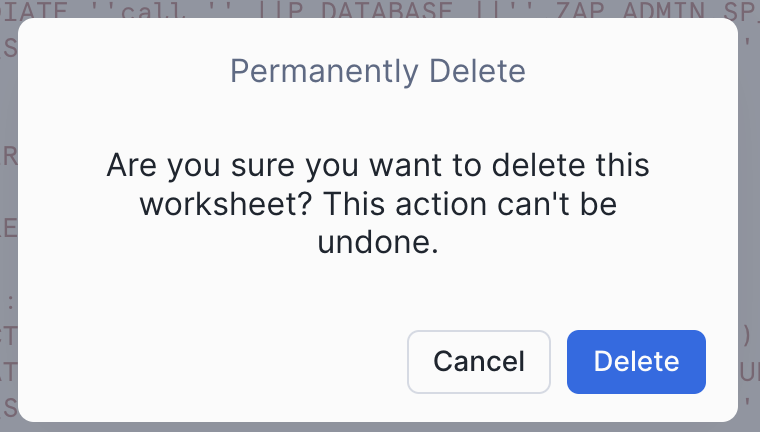Dismiss the dialog by pressing Cancel

[479, 361]
